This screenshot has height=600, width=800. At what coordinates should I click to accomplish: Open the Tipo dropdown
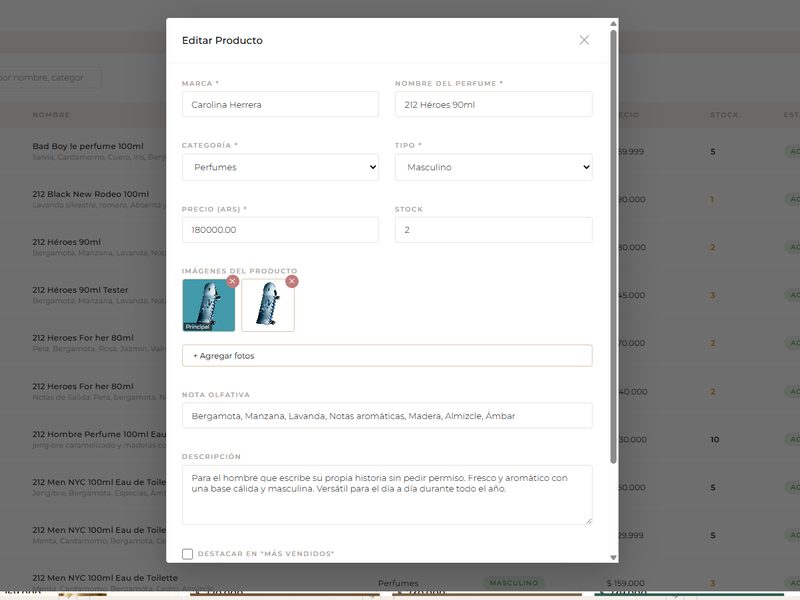[x=493, y=167]
